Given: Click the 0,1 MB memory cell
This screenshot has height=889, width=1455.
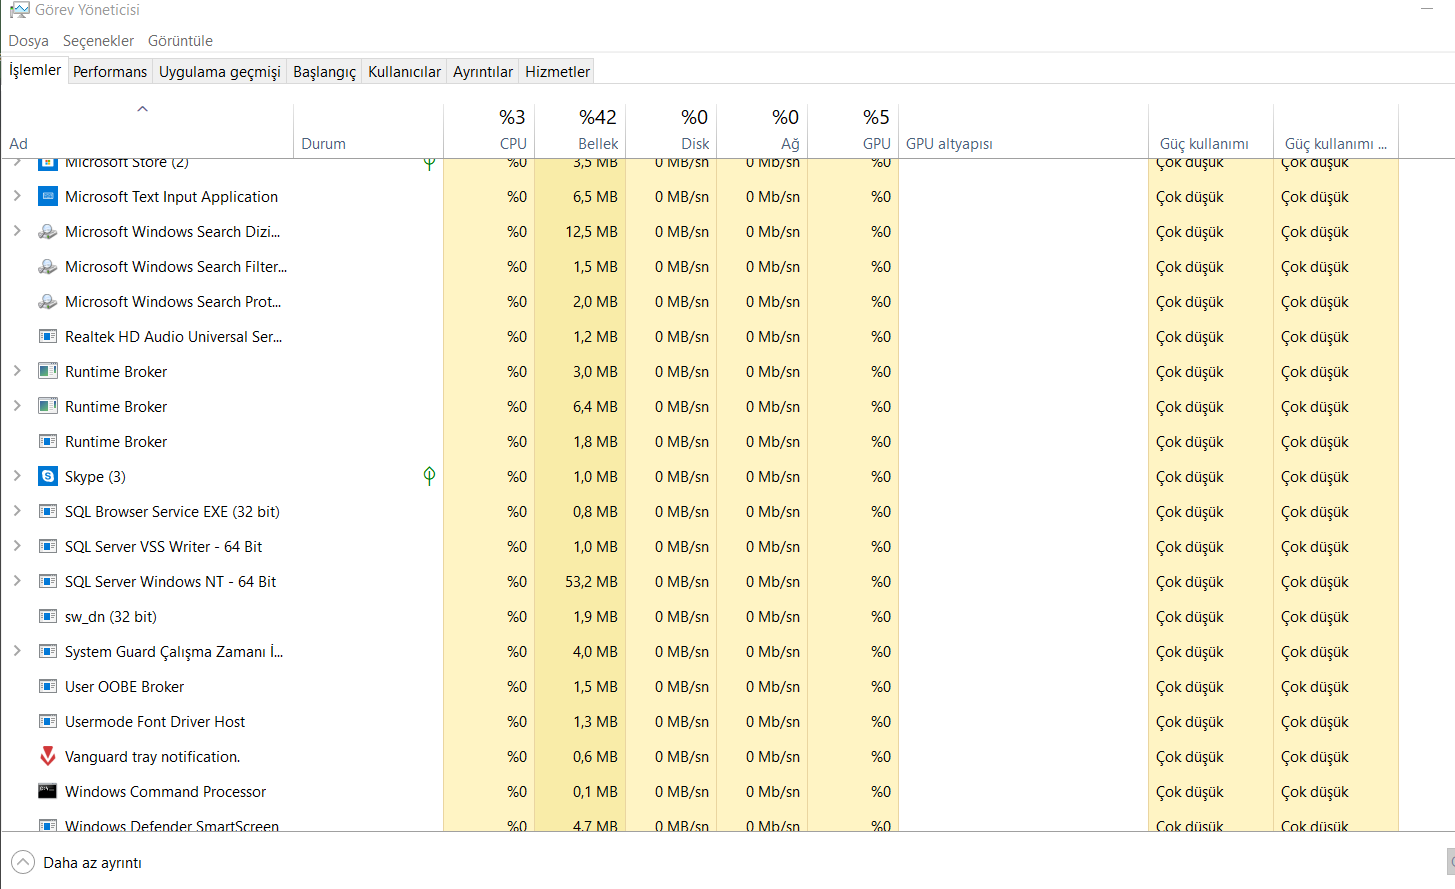Looking at the screenshot, I should (580, 792).
